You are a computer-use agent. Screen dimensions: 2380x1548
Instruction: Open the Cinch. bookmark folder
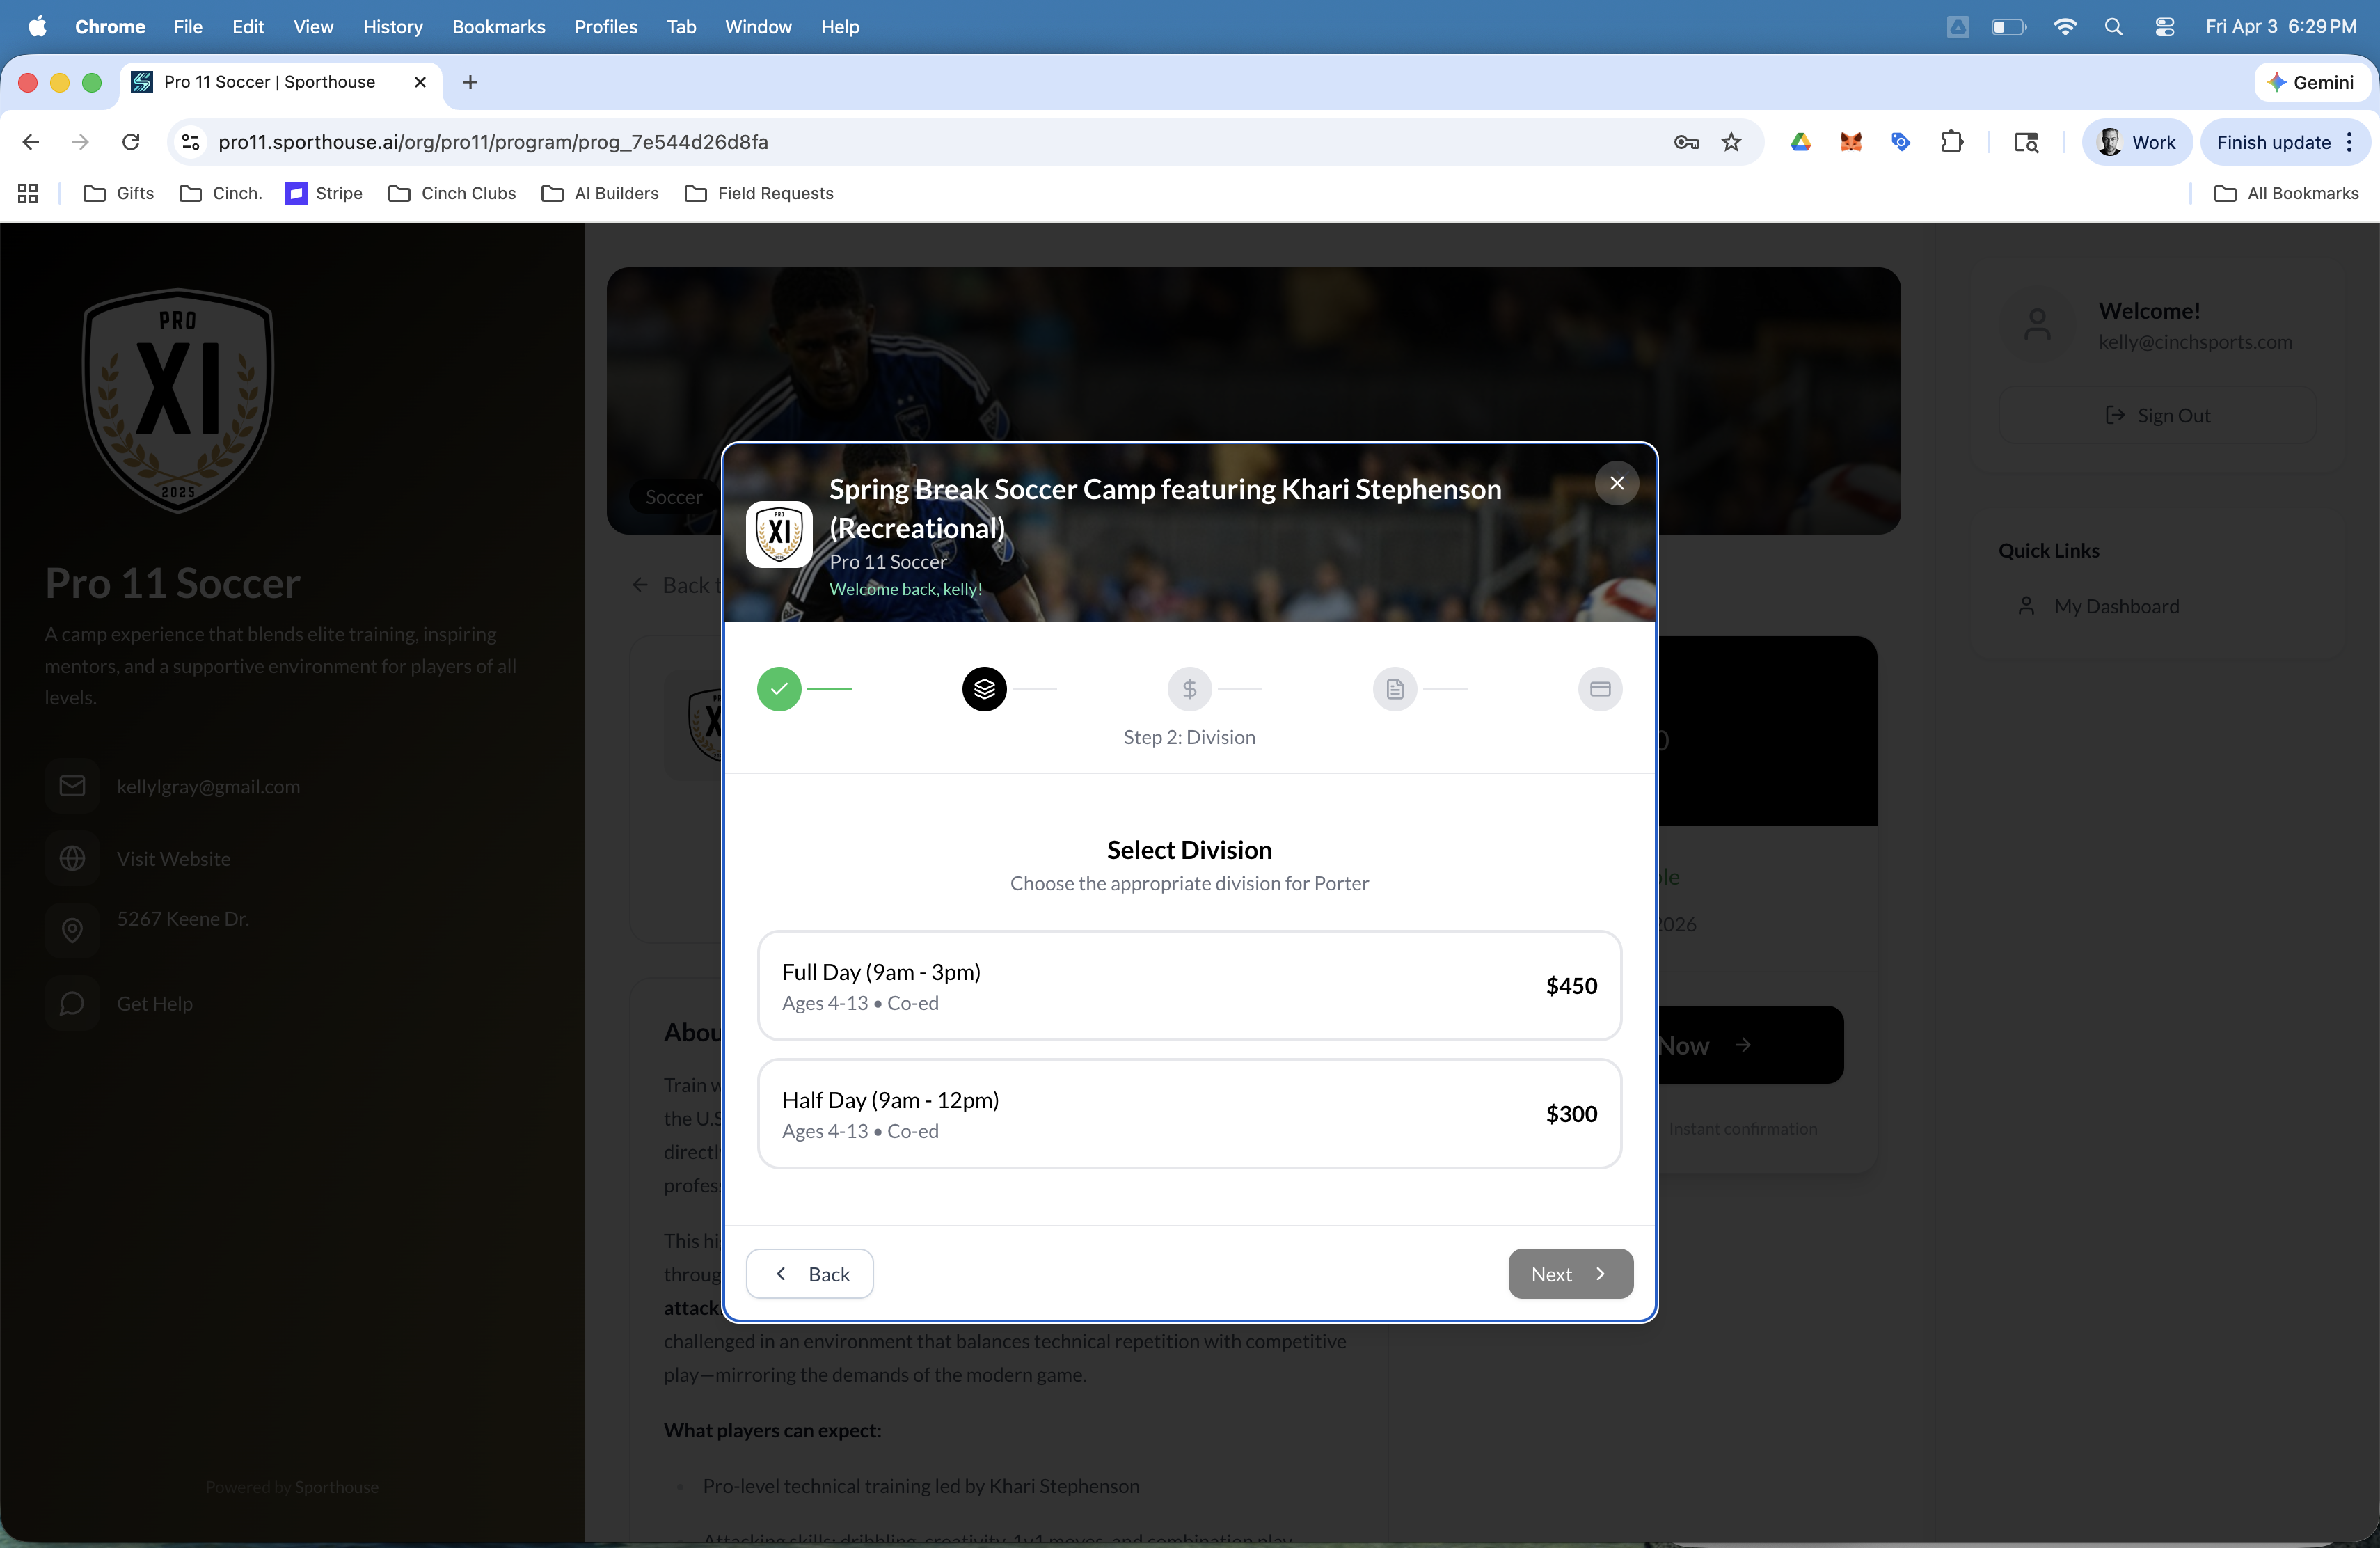coord(220,193)
